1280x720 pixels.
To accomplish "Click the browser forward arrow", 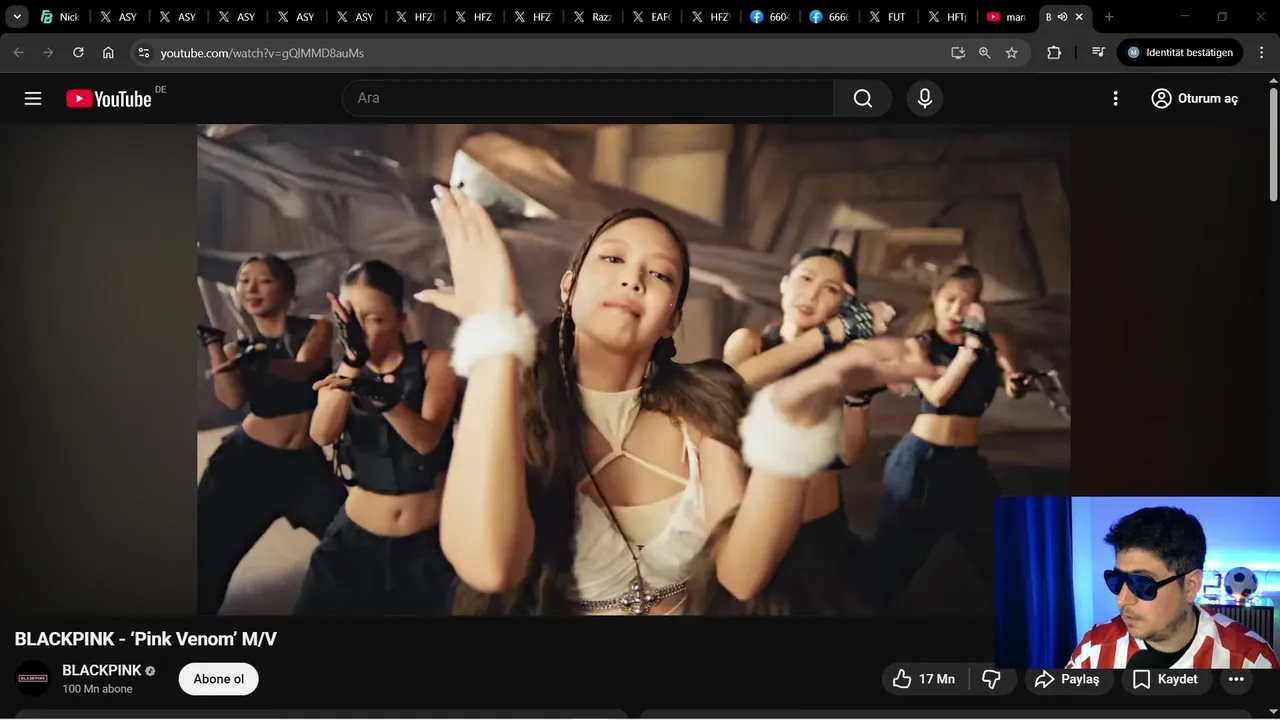I will point(48,52).
